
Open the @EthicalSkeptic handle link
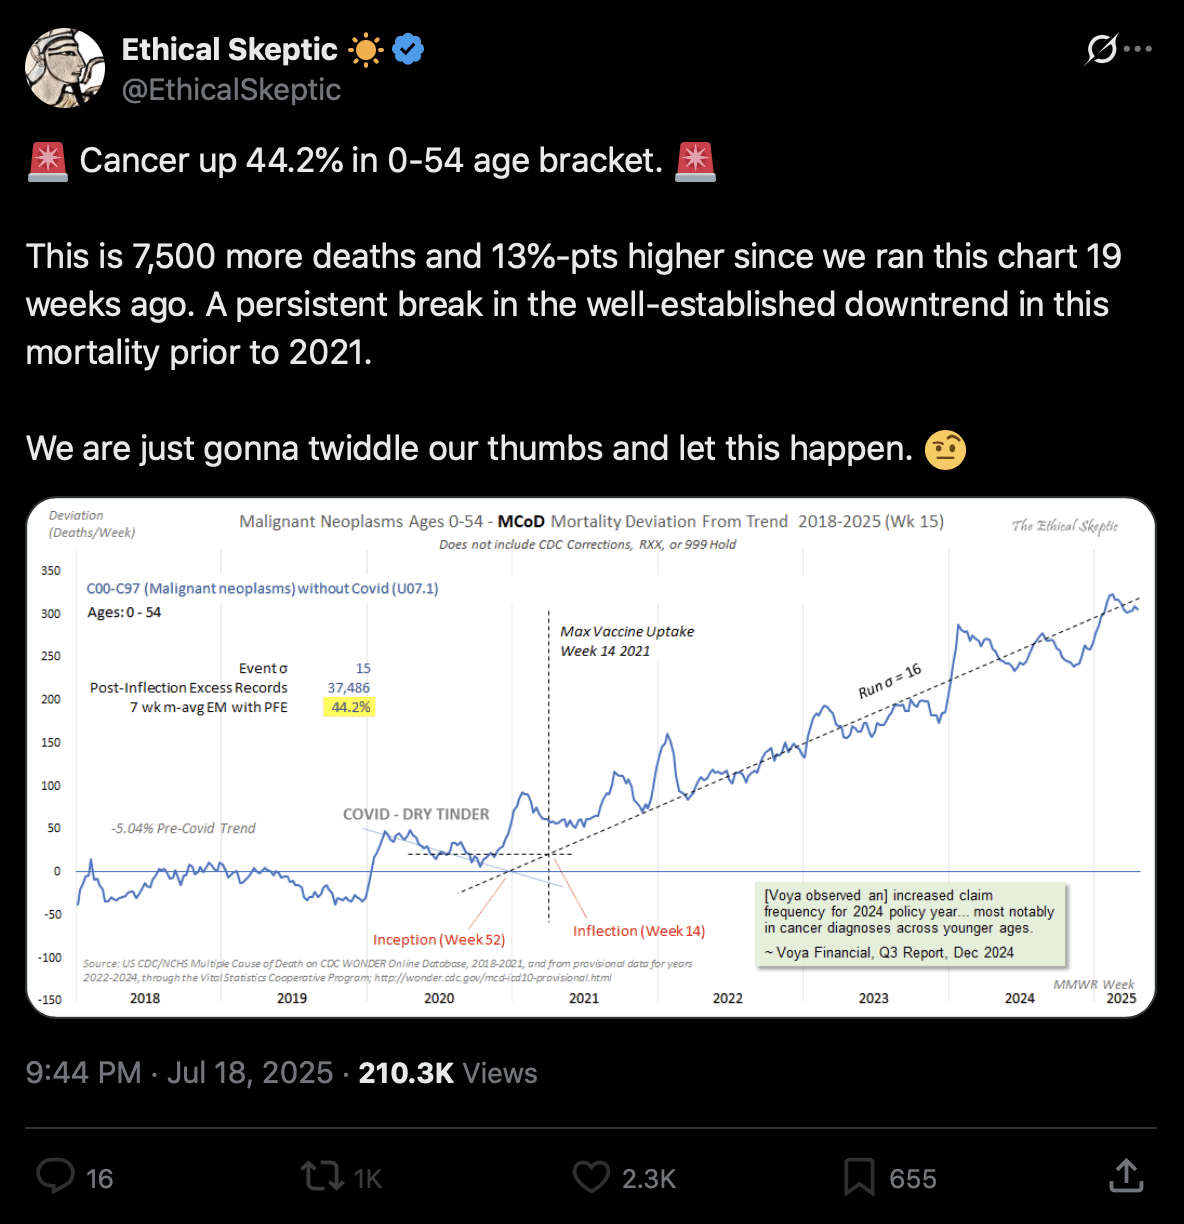pyautogui.click(x=231, y=90)
